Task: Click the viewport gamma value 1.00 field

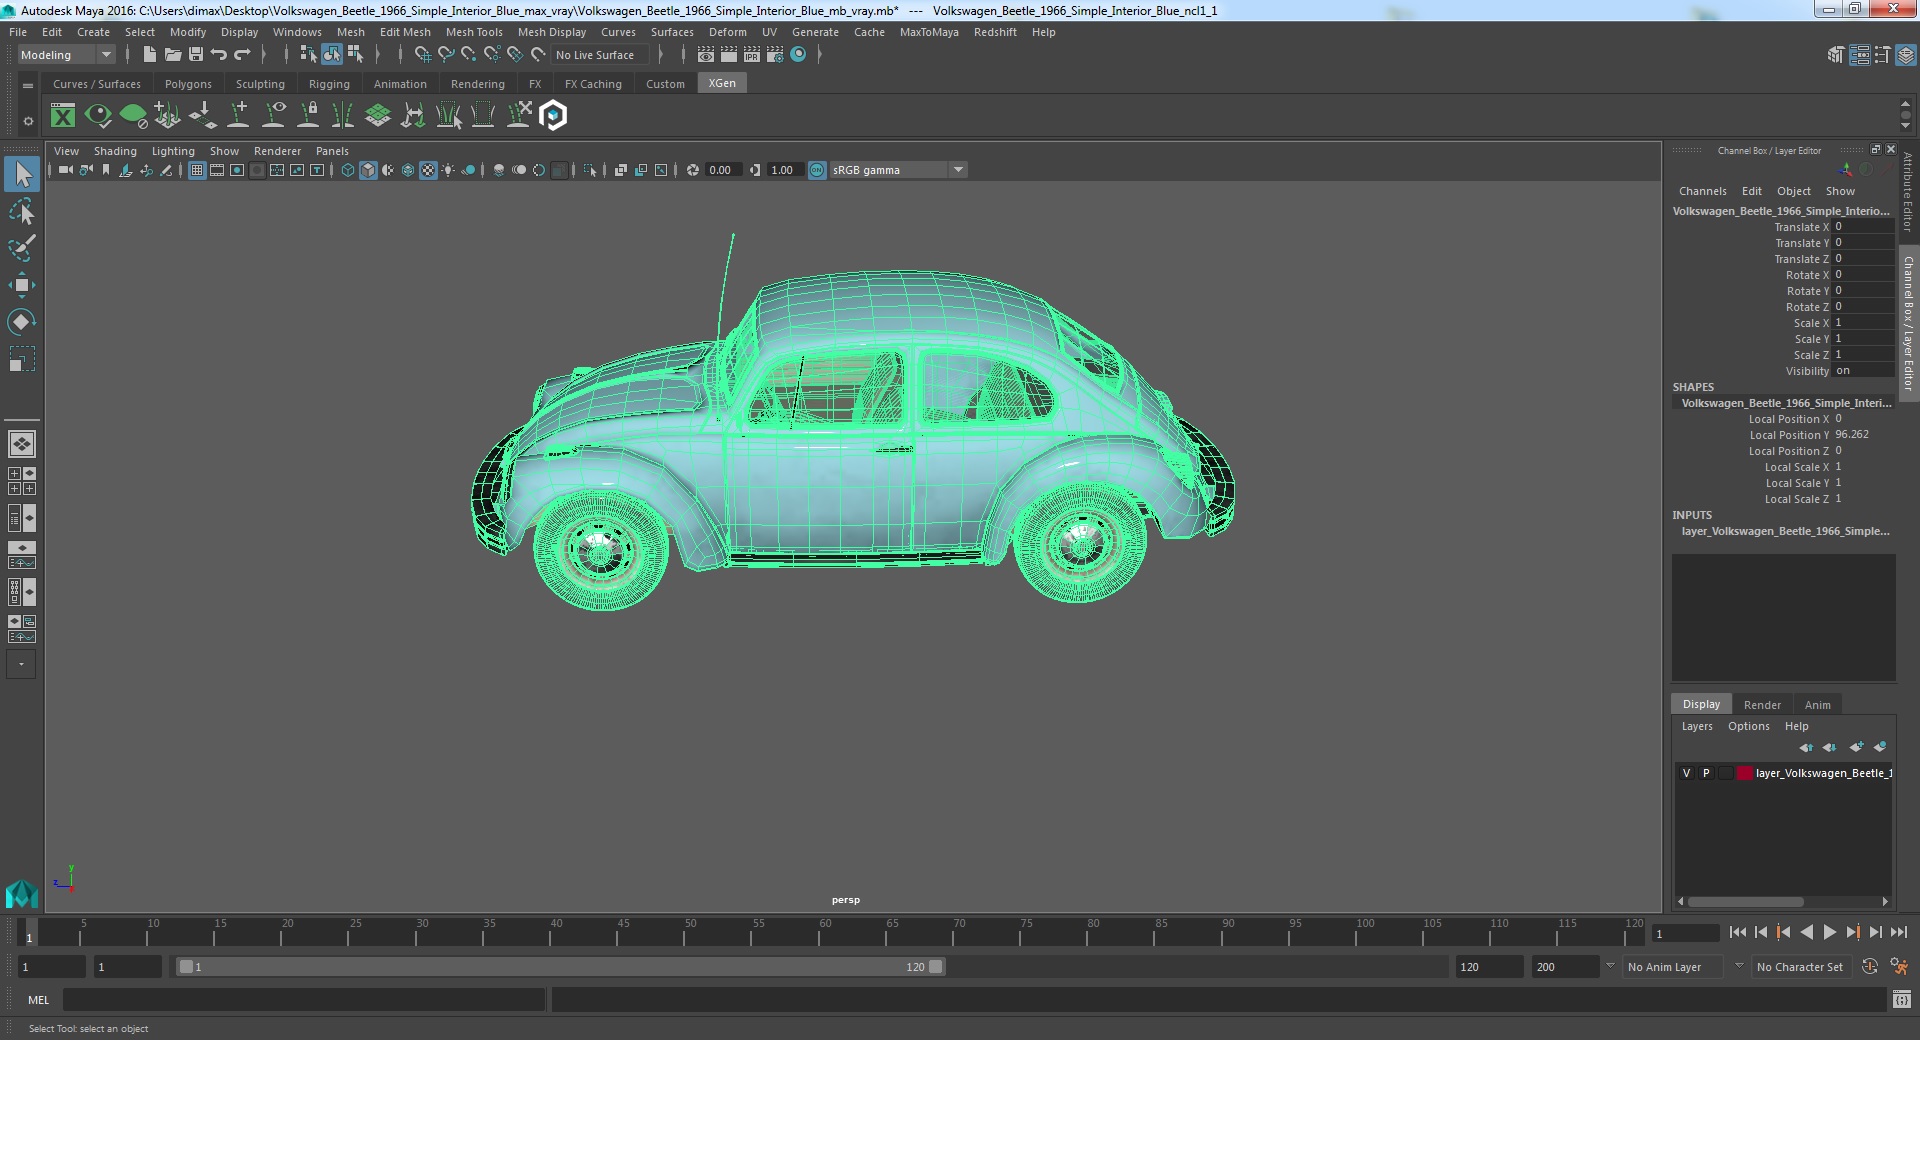Action: tap(784, 170)
